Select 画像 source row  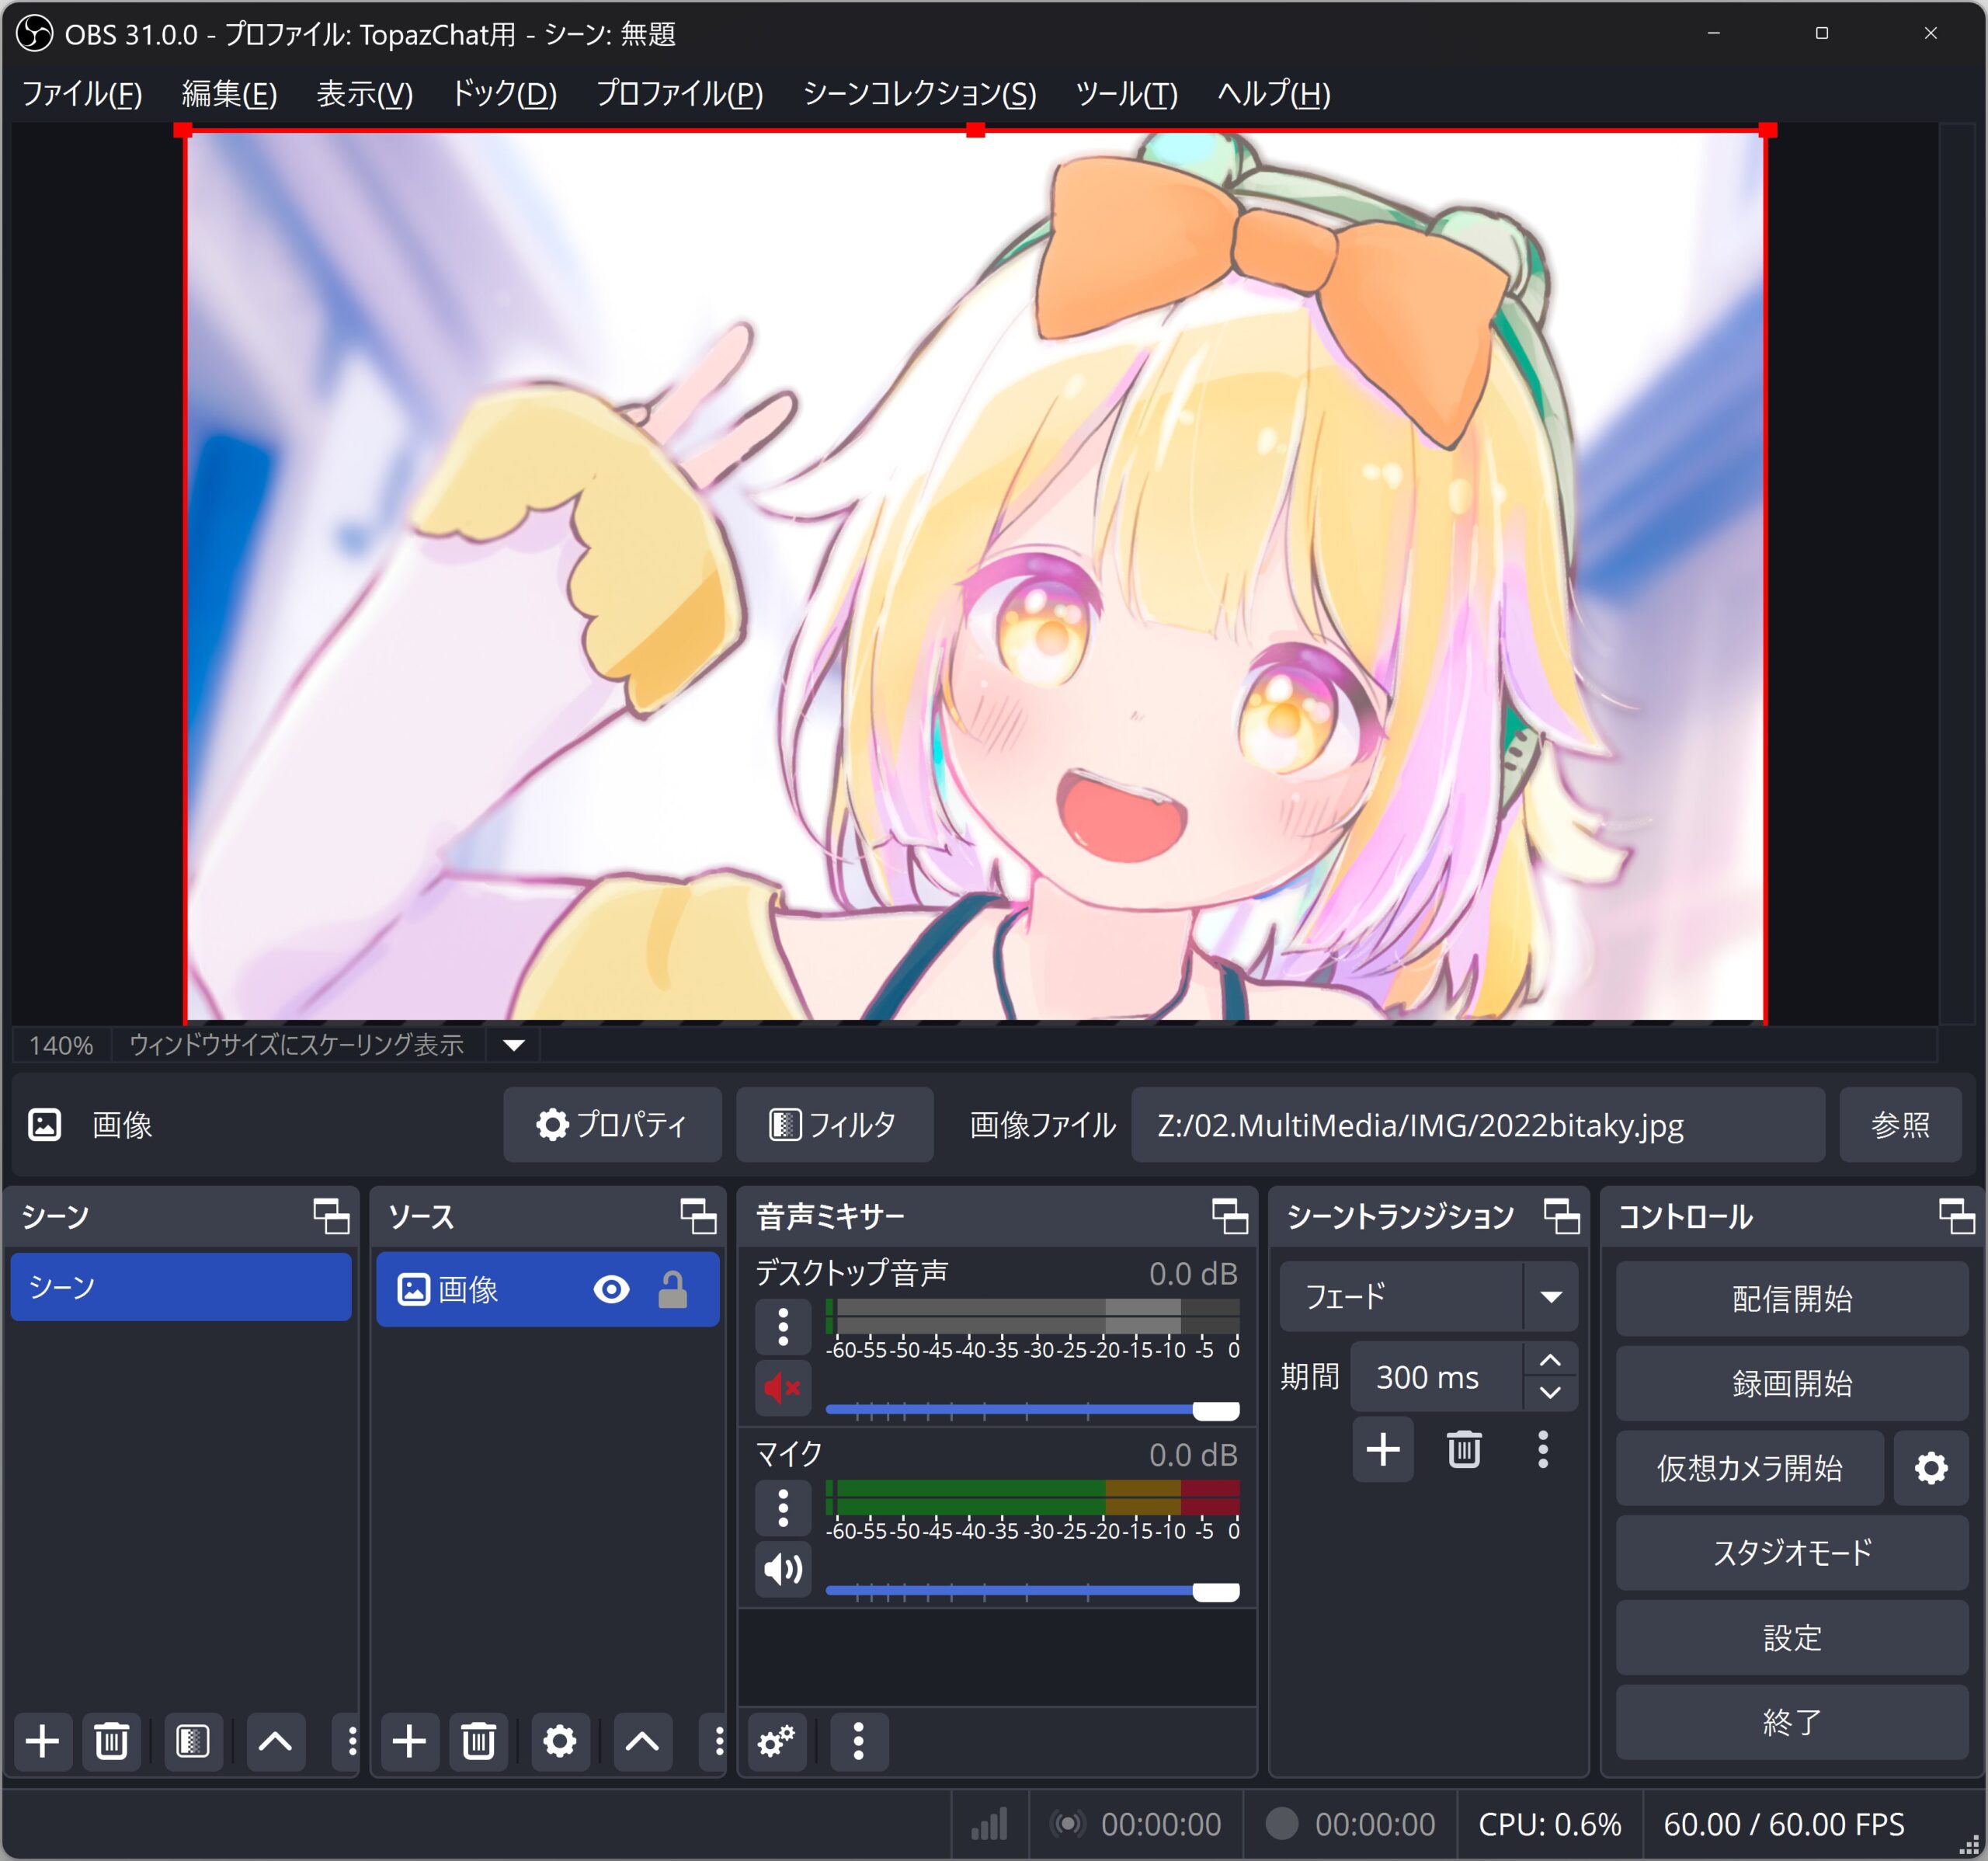tap(548, 1290)
